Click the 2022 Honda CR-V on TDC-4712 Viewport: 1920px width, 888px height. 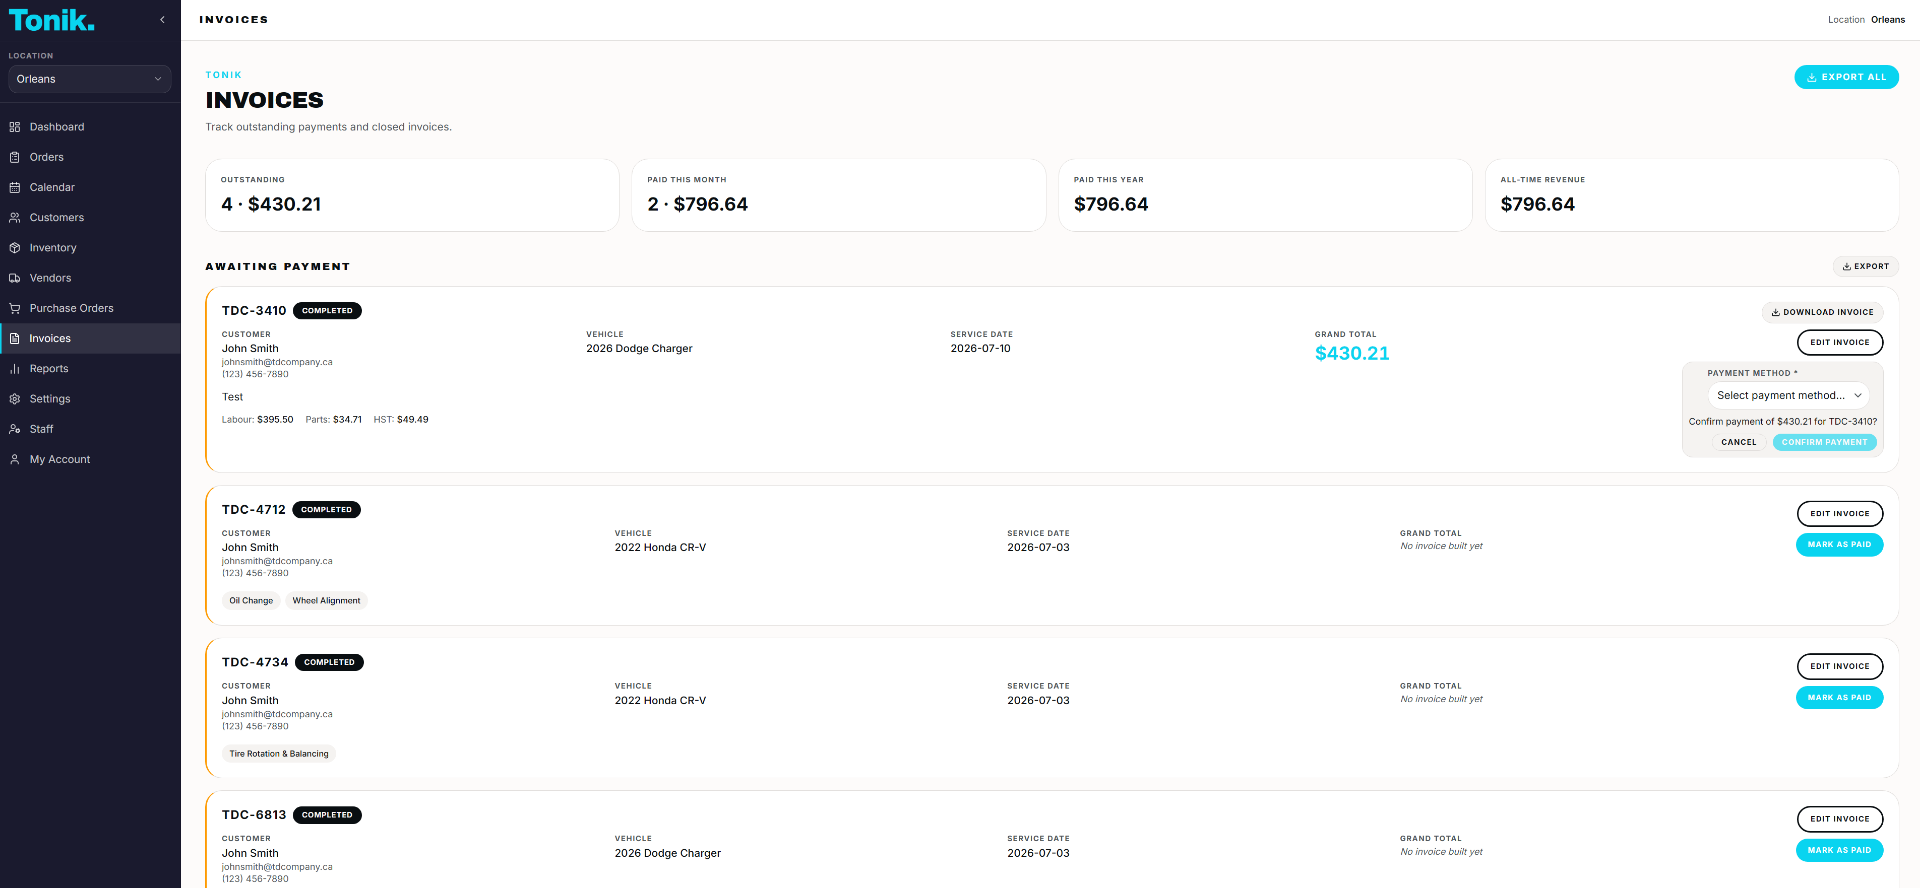[x=660, y=548]
